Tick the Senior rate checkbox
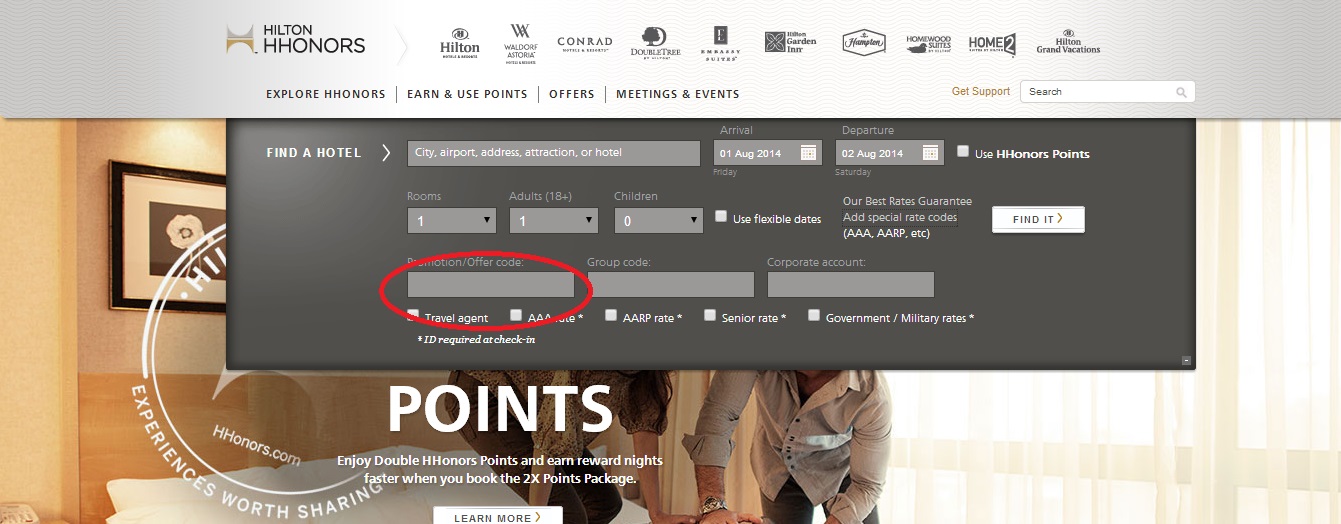Screen dimensions: 1341x524 (710, 315)
